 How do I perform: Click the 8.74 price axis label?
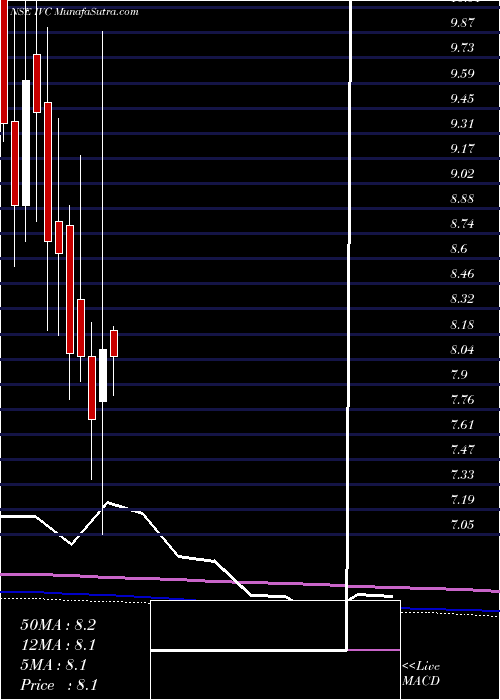pyautogui.click(x=462, y=223)
